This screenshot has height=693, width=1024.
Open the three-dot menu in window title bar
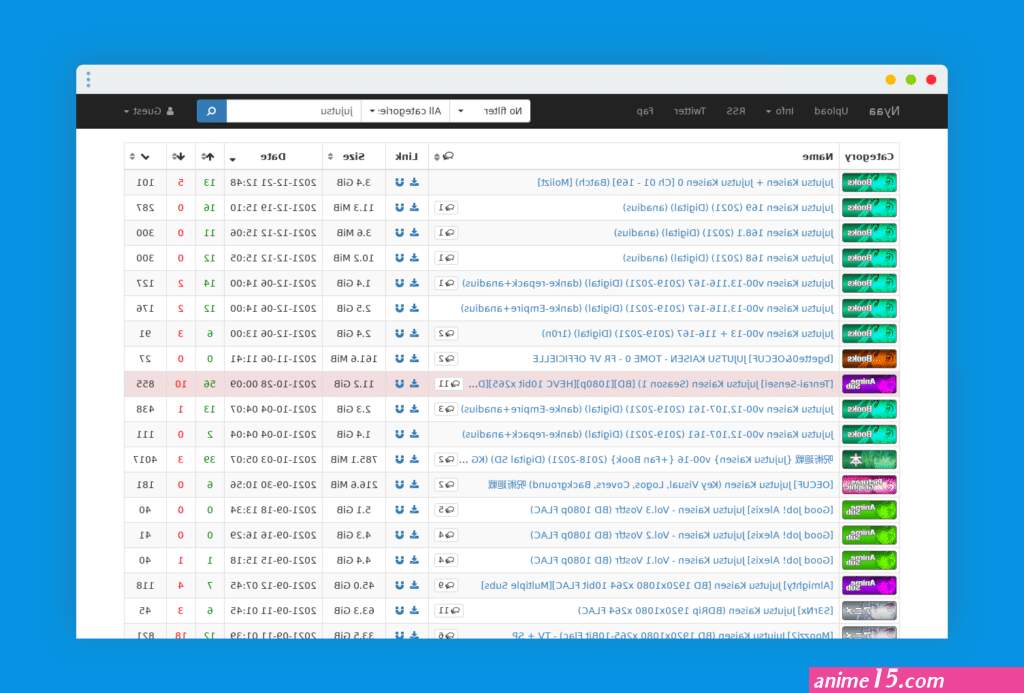click(x=88, y=80)
